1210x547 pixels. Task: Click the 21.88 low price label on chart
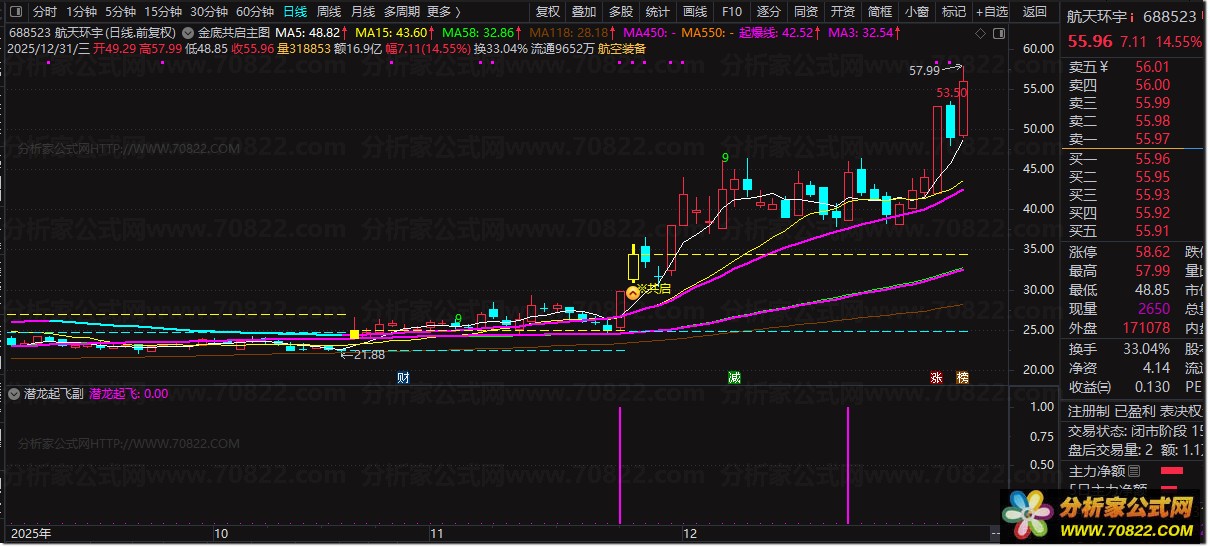[x=367, y=355]
